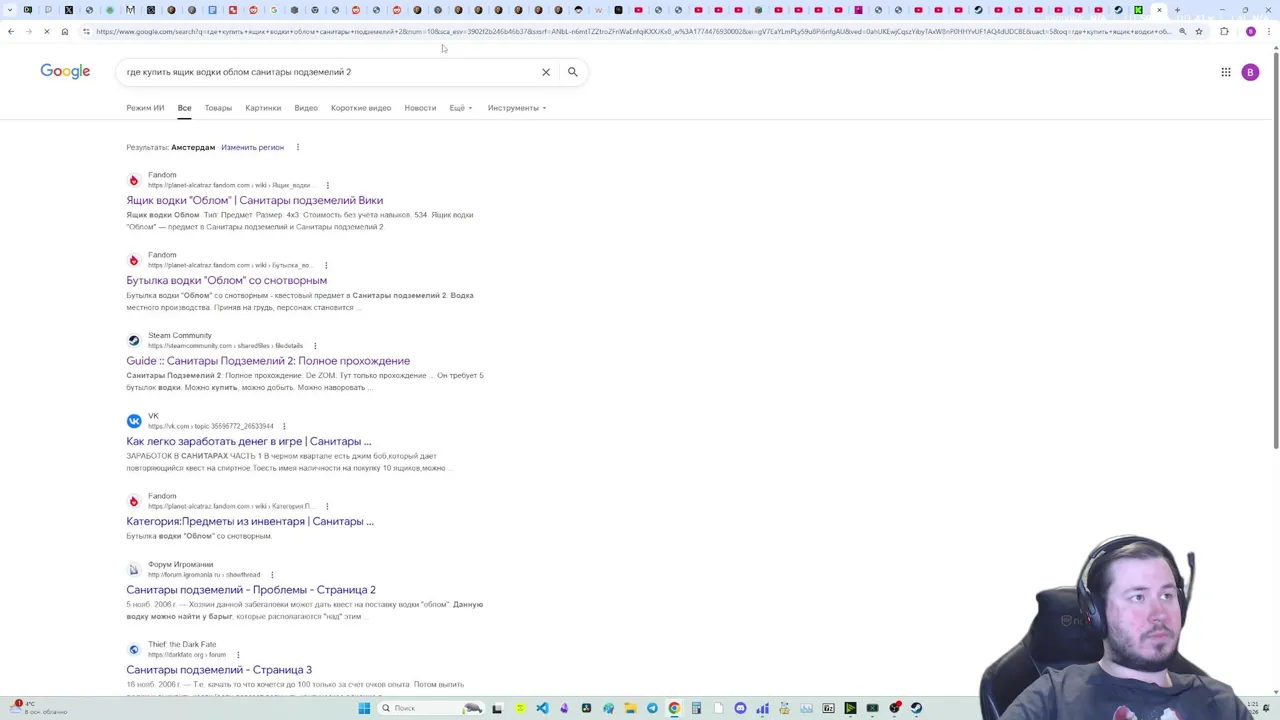
Task: Open more options for Категория:Предметы result
Action: pyautogui.click(x=327, y=506)
